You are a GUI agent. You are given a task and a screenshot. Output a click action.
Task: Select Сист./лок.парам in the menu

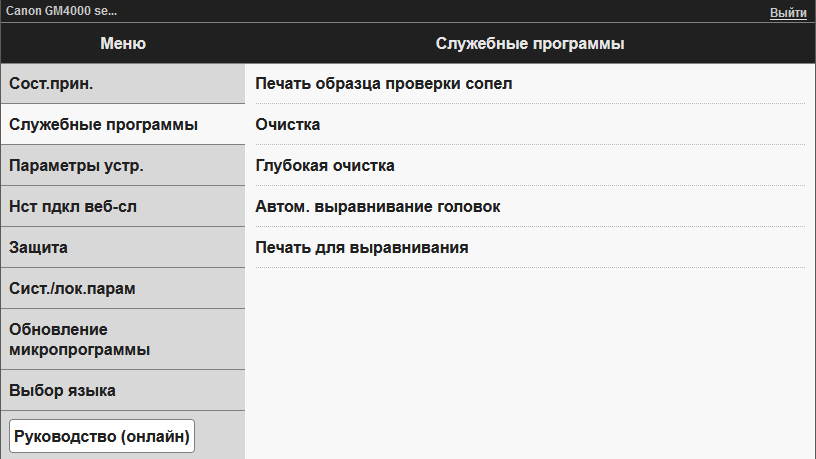pos(72,288)
